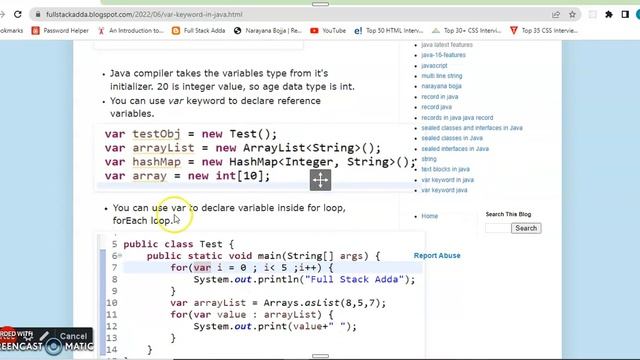This screenshot has width=640, height=360.
Task: Click the share page icon
Action: tap(556, 15)
